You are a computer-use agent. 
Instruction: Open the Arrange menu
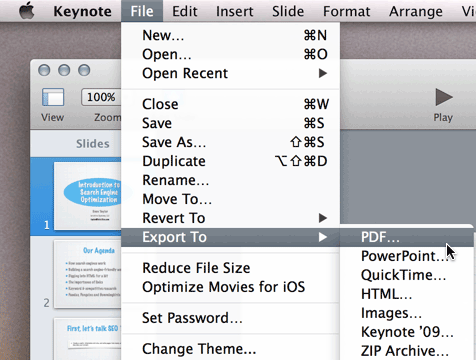[416, 11]
